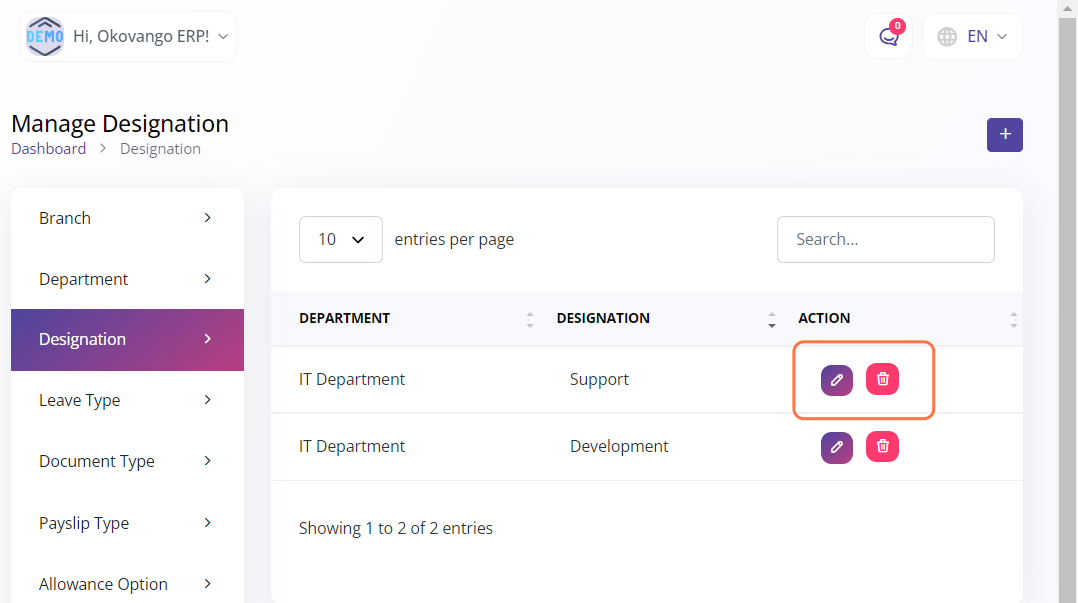1078x603 pixels.
Task: Open the Hi, Okovango ERP! user menu
Action: (x=150, y=37)
